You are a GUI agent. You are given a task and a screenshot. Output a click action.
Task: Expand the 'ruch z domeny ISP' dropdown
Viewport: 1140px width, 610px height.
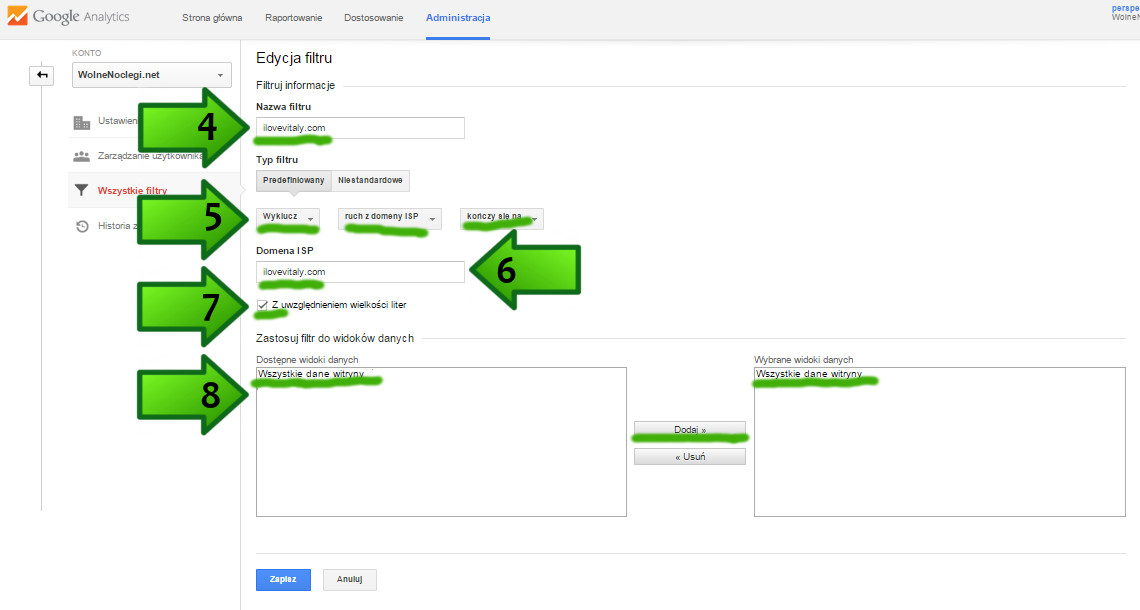click(x=389, y=217)
